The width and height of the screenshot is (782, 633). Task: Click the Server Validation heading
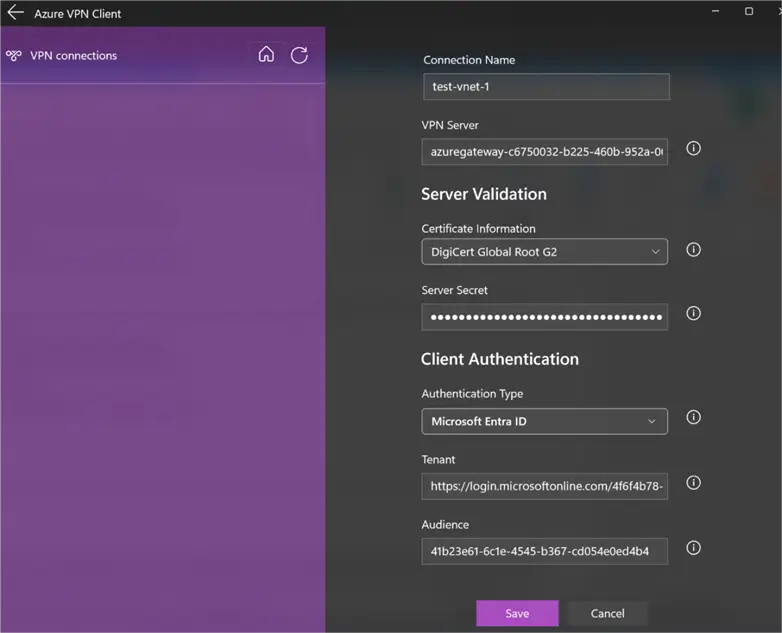484,194
